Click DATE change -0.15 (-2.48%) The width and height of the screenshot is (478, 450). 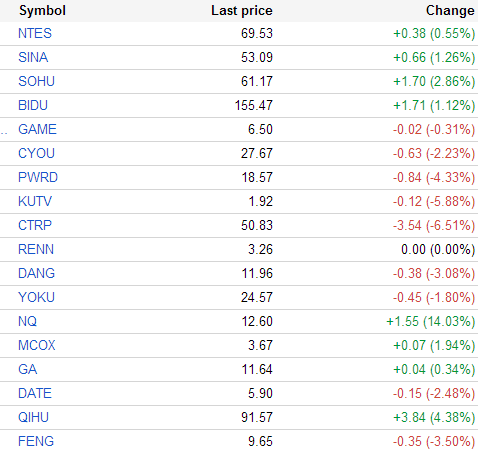tap(434, 393)
